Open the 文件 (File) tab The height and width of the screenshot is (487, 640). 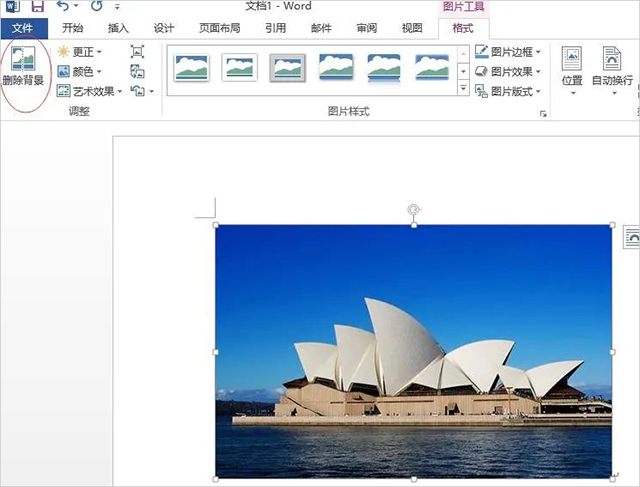click(x=23, y=28)
